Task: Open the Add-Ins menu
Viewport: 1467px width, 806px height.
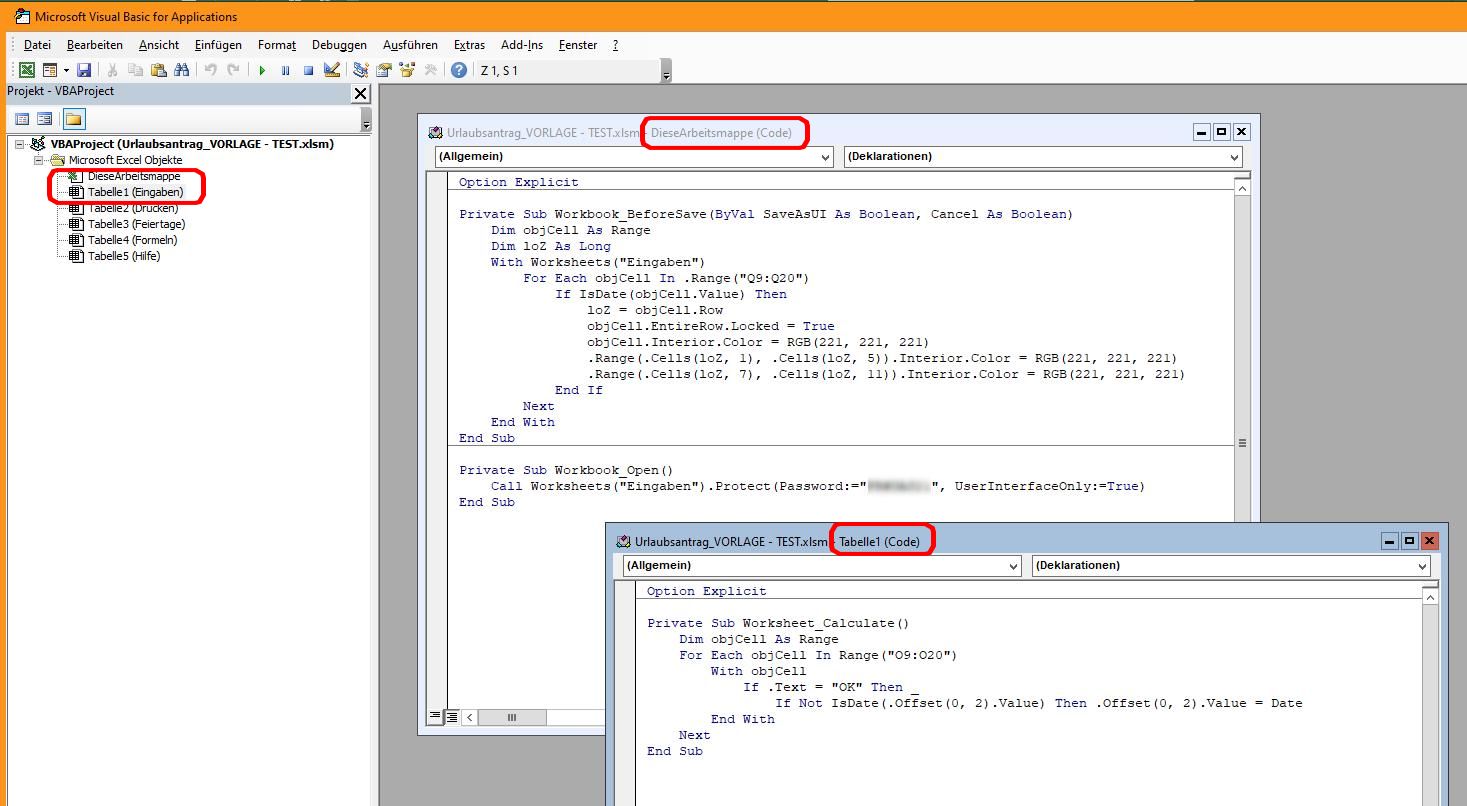Action: pyautogui.click(x=522, y=45)
